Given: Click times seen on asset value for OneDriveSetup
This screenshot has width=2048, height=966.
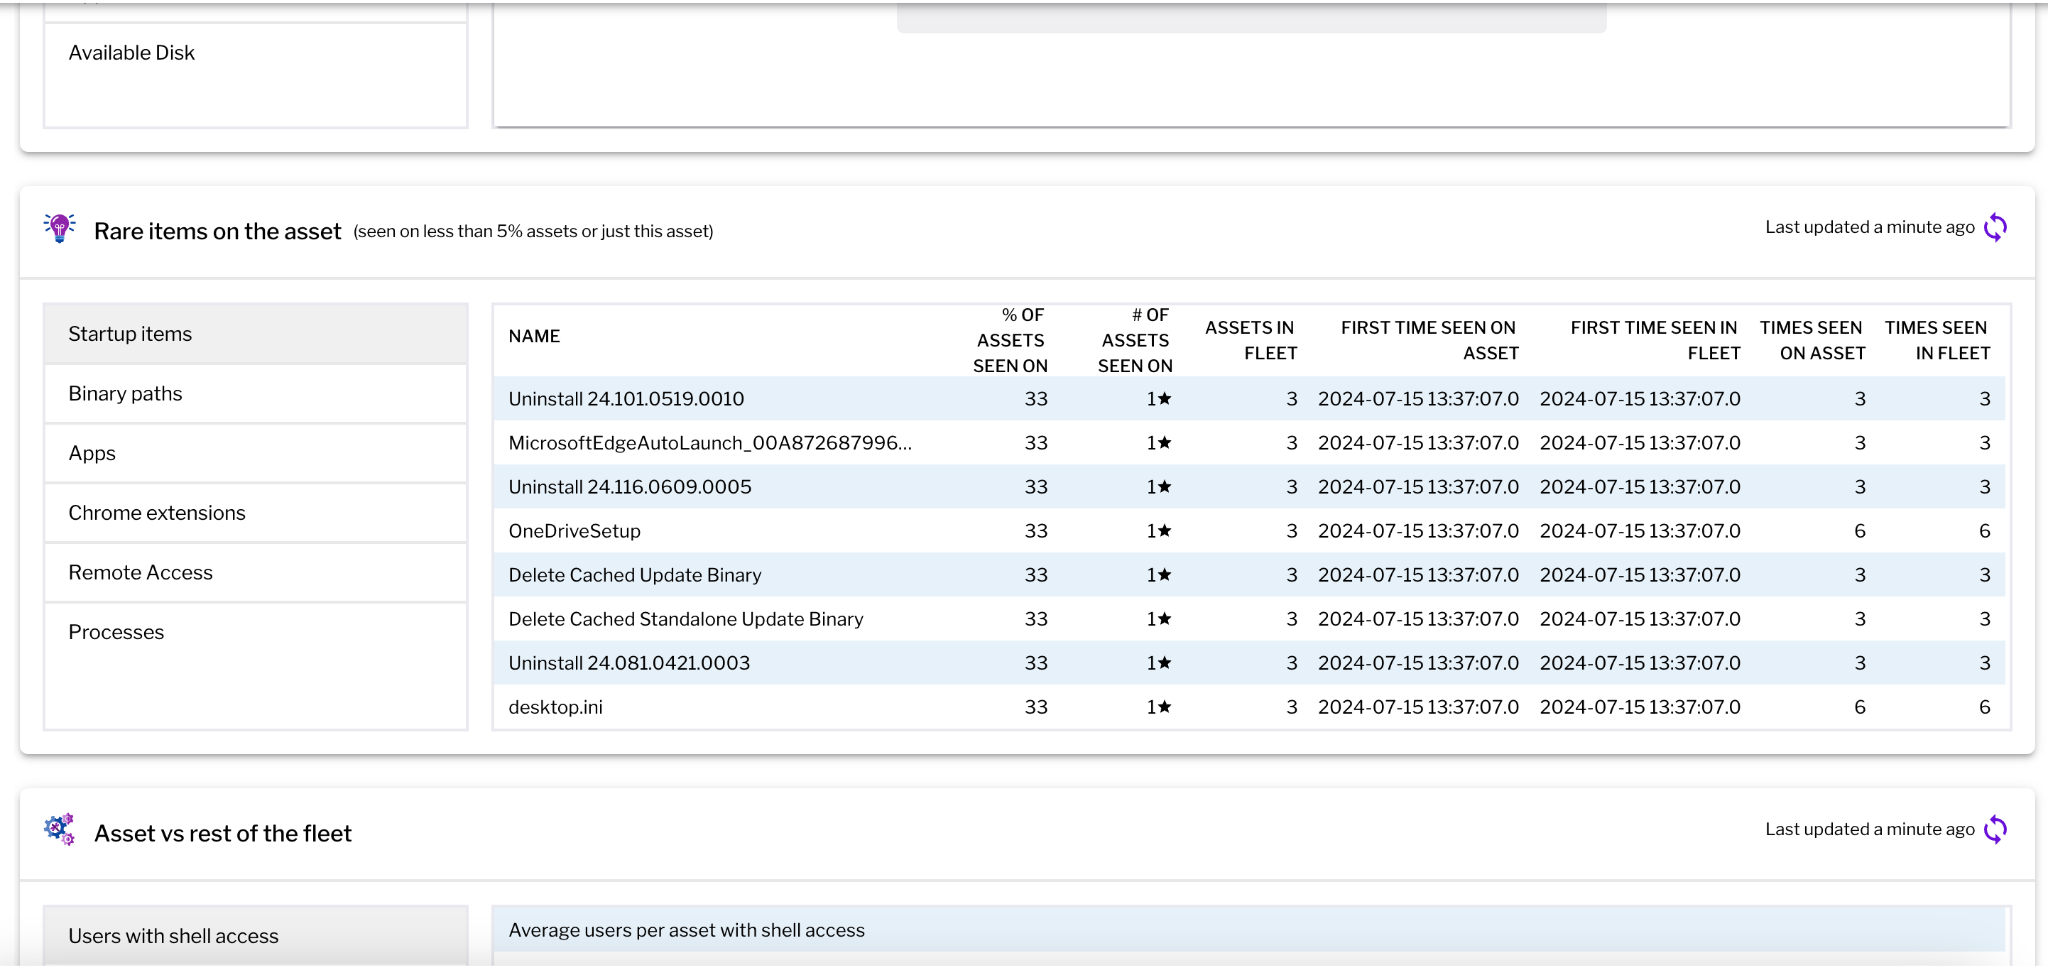Looking at the screenshot, I should pos(1860,531).
